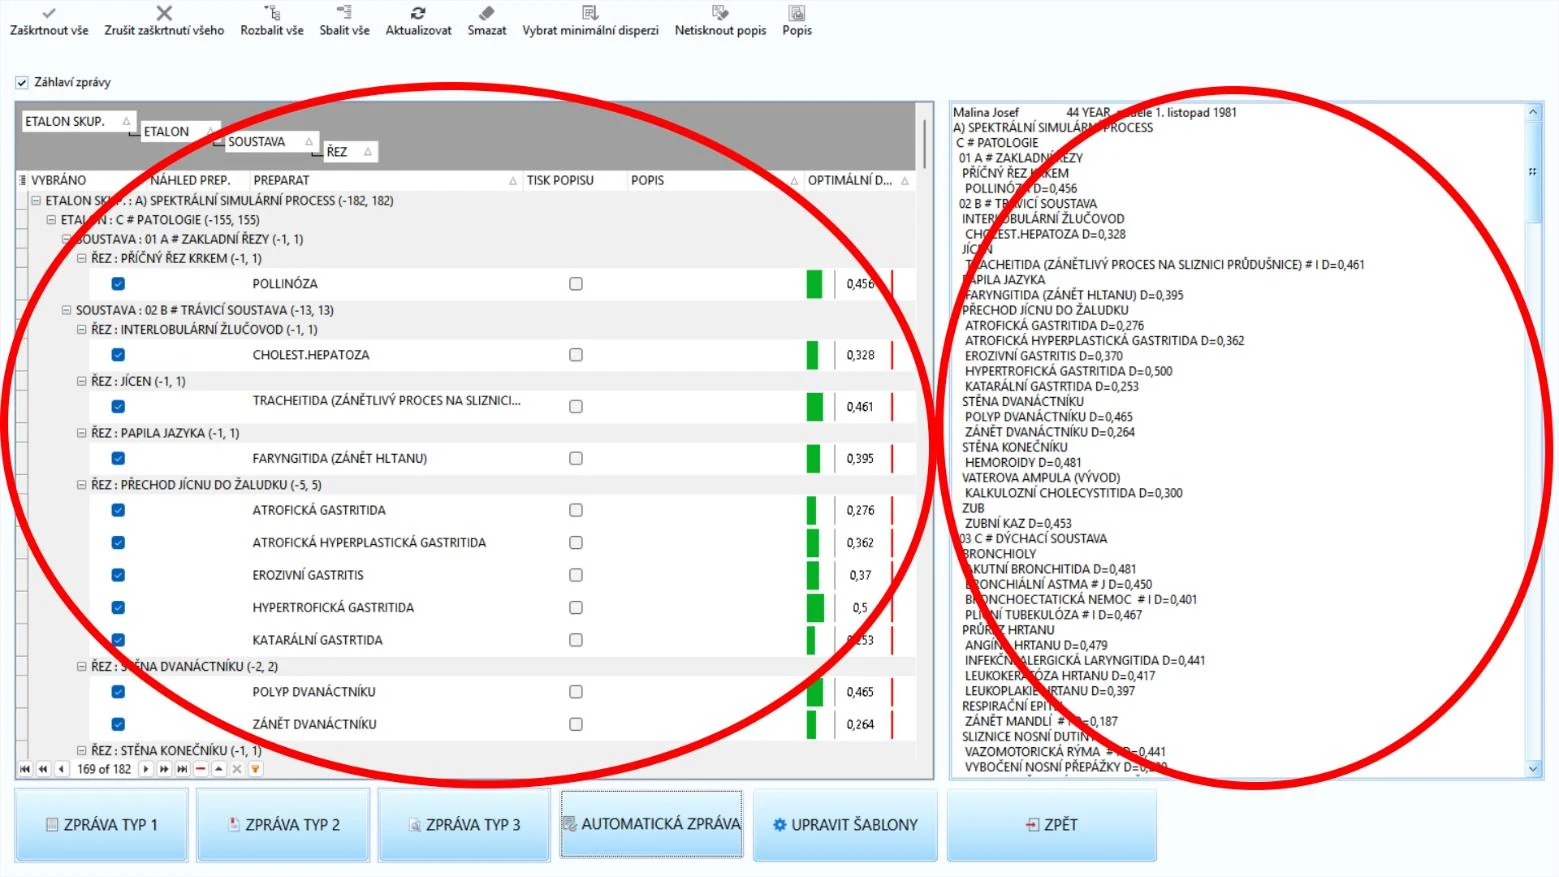1559x877 pixels.
Task: Click the UPRAVIT ŠABLONY button
Action: point(845,825)
